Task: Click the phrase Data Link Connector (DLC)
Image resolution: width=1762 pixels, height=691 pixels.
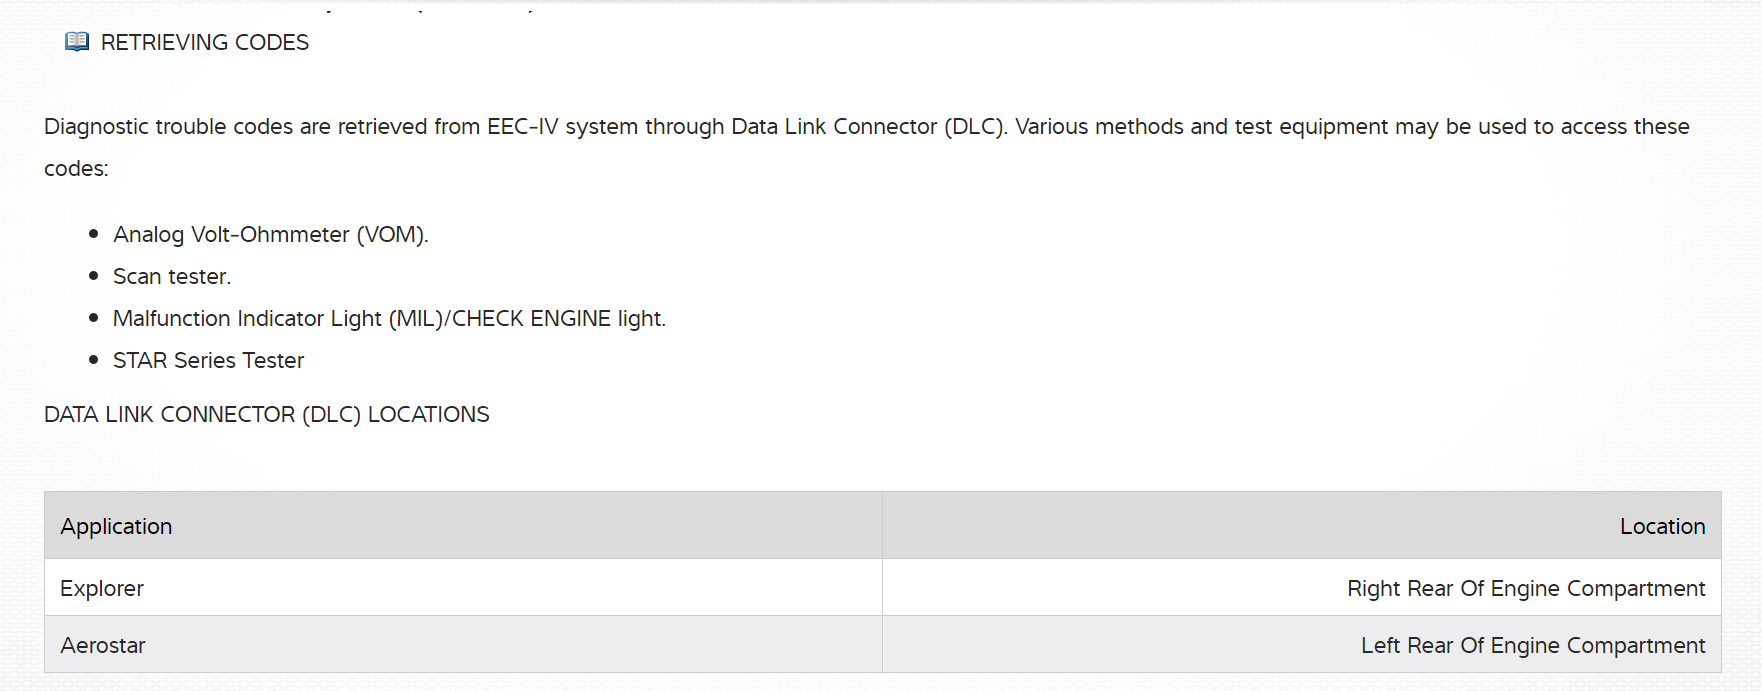Action: (x=868, y=127)
